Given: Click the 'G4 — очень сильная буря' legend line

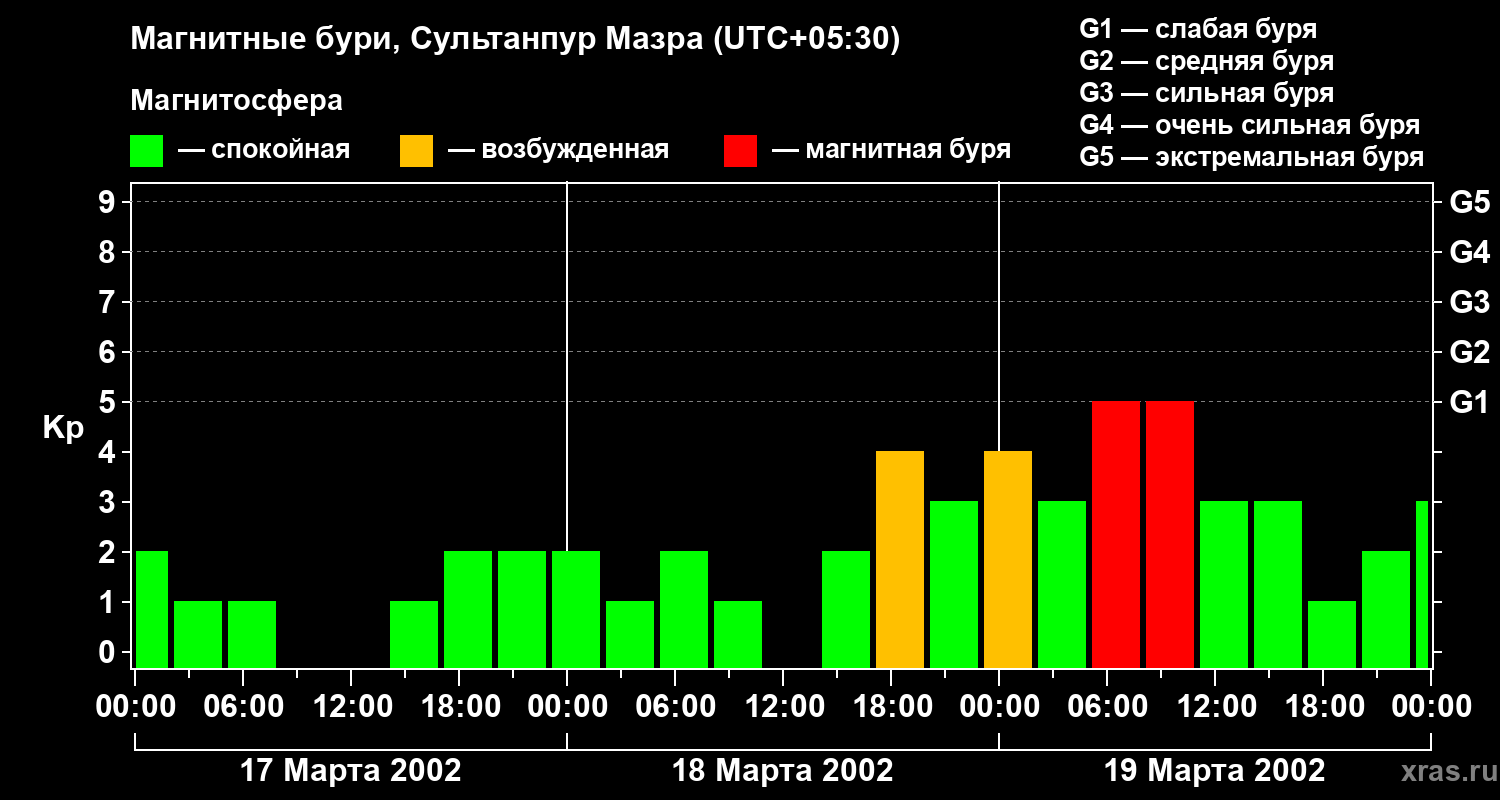Looking at the screenshot, I should pyautogui.click(x=1250, y=125).
